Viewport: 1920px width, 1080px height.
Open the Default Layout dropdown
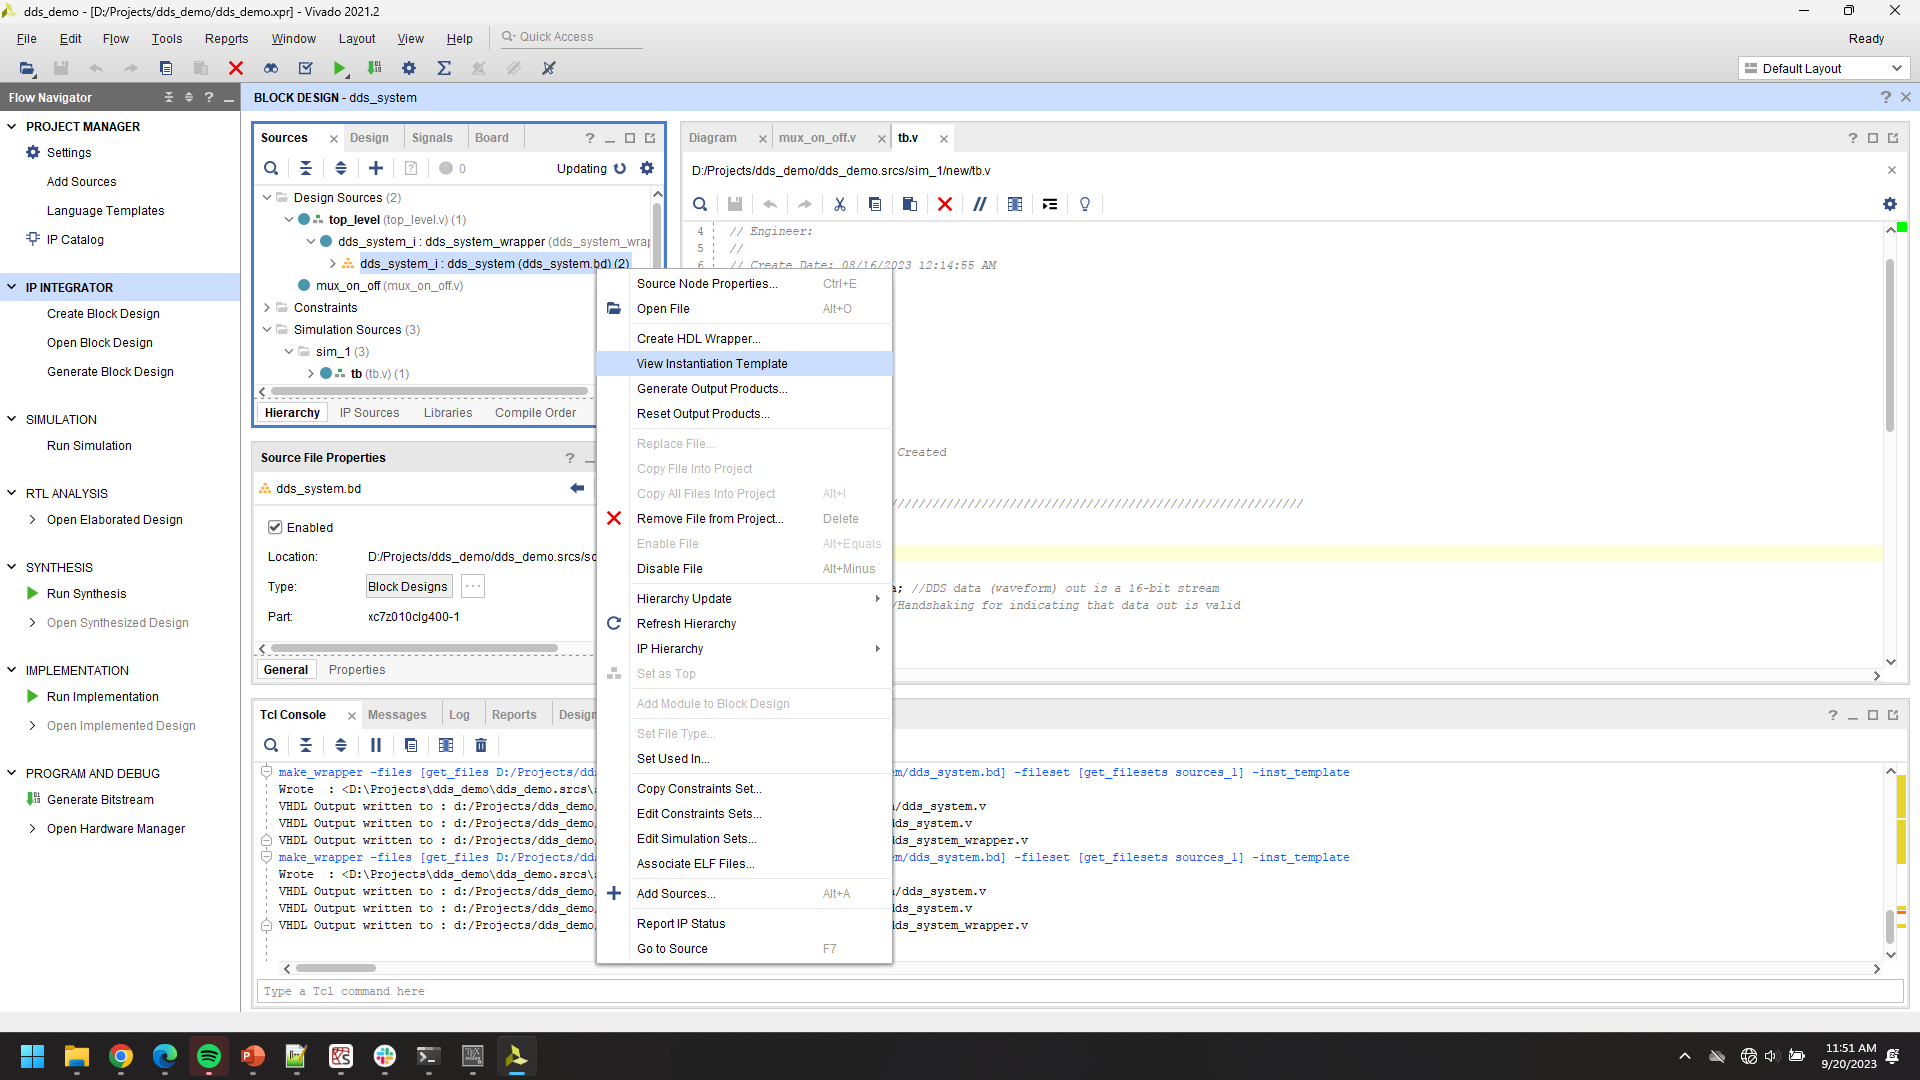[1824, 68]
